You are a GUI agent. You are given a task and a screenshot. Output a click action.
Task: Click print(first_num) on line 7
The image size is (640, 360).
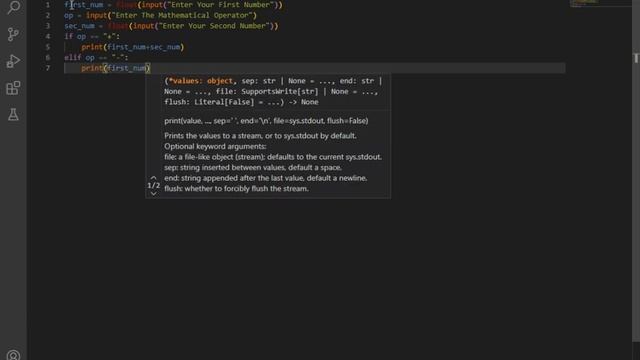[116, 68]
